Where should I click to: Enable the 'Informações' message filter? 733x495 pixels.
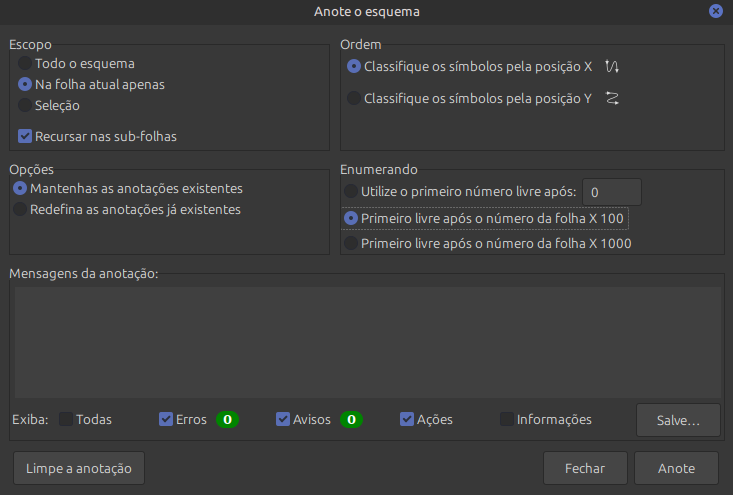click(x=507, y=420)
